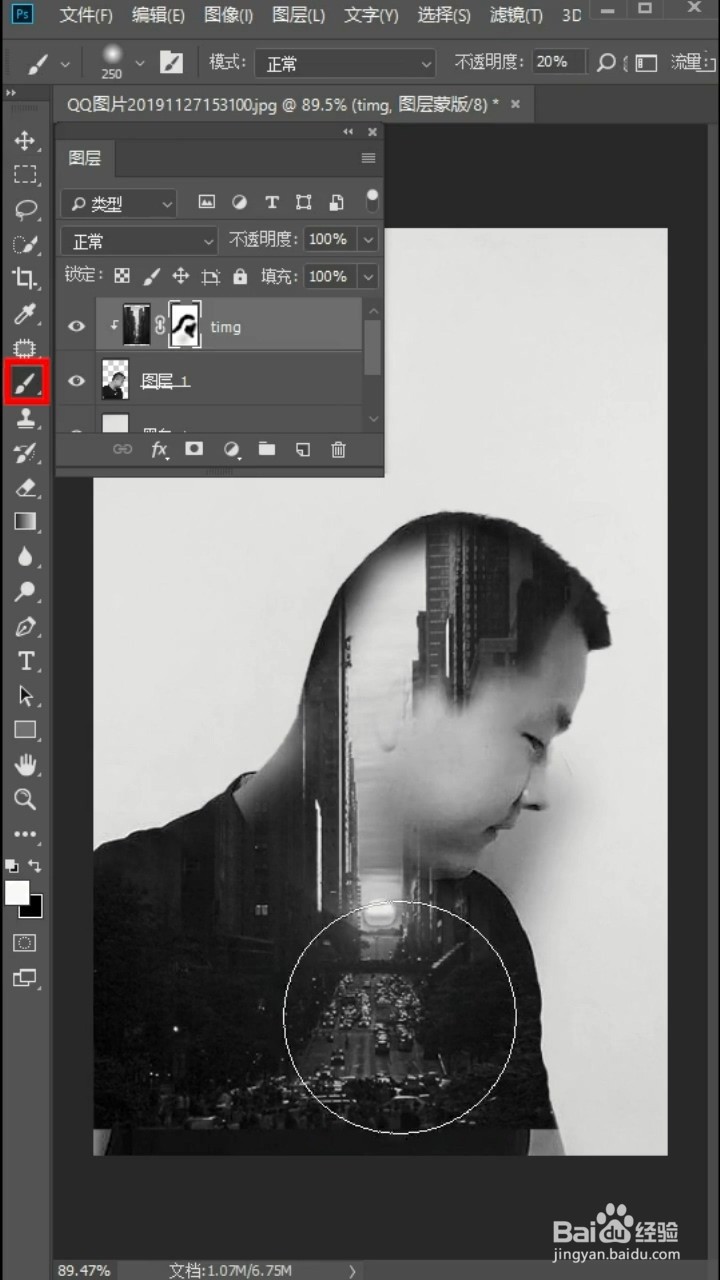Select the Eraser tool
Image resolution: width=720 pixels, height=1280 pixels.
tap(25, 487)
